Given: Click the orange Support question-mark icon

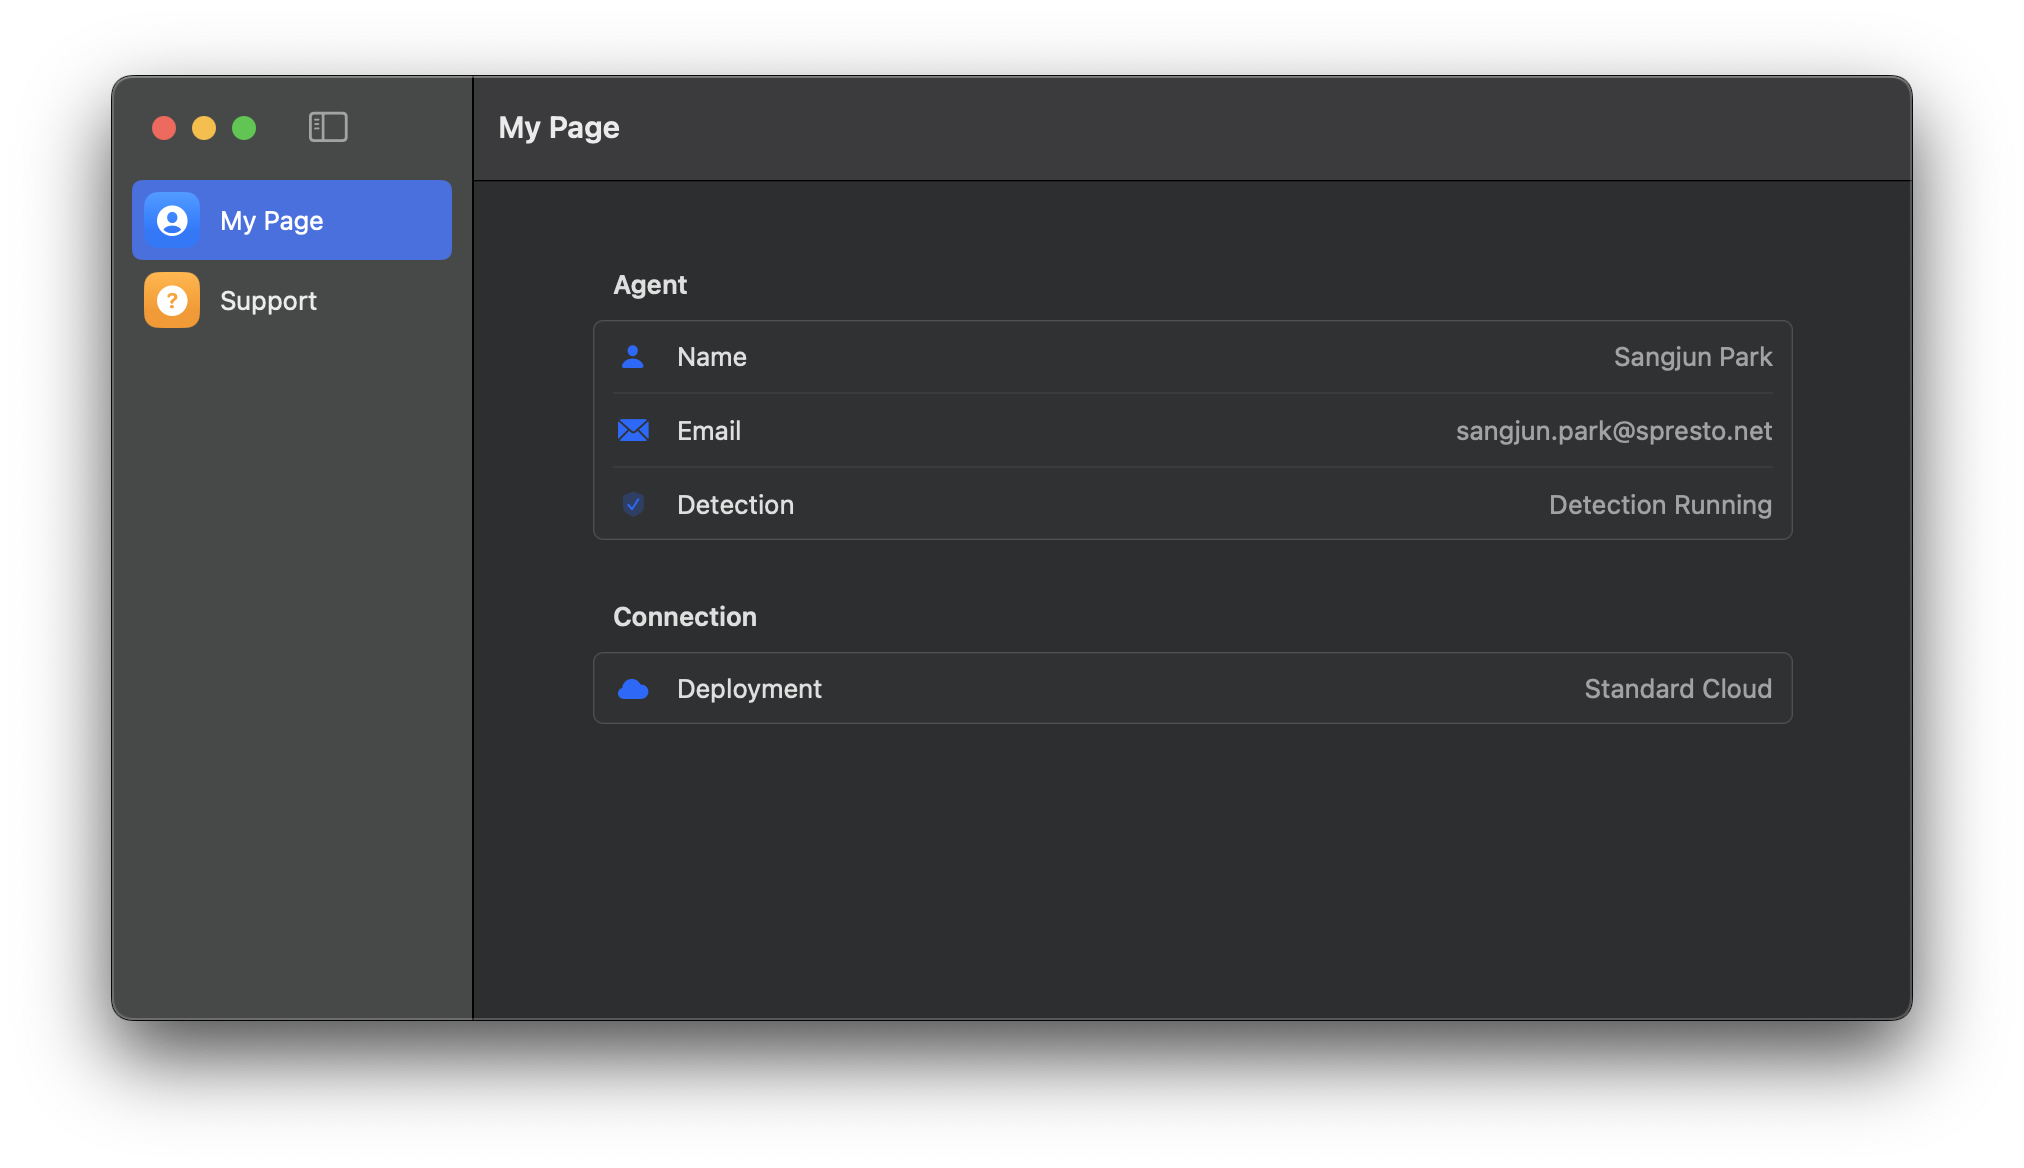Looking at the screenshot, I should [172, 300].
